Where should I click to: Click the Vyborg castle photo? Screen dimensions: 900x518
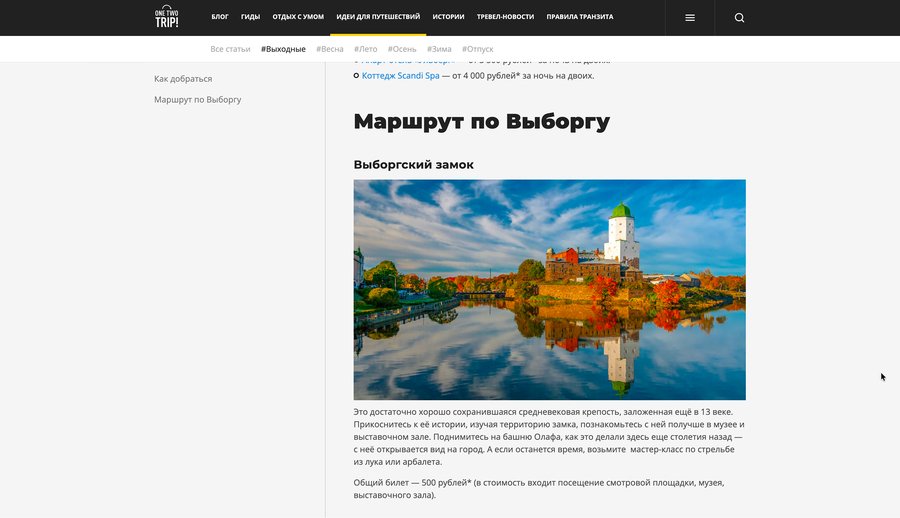(549, 289)
